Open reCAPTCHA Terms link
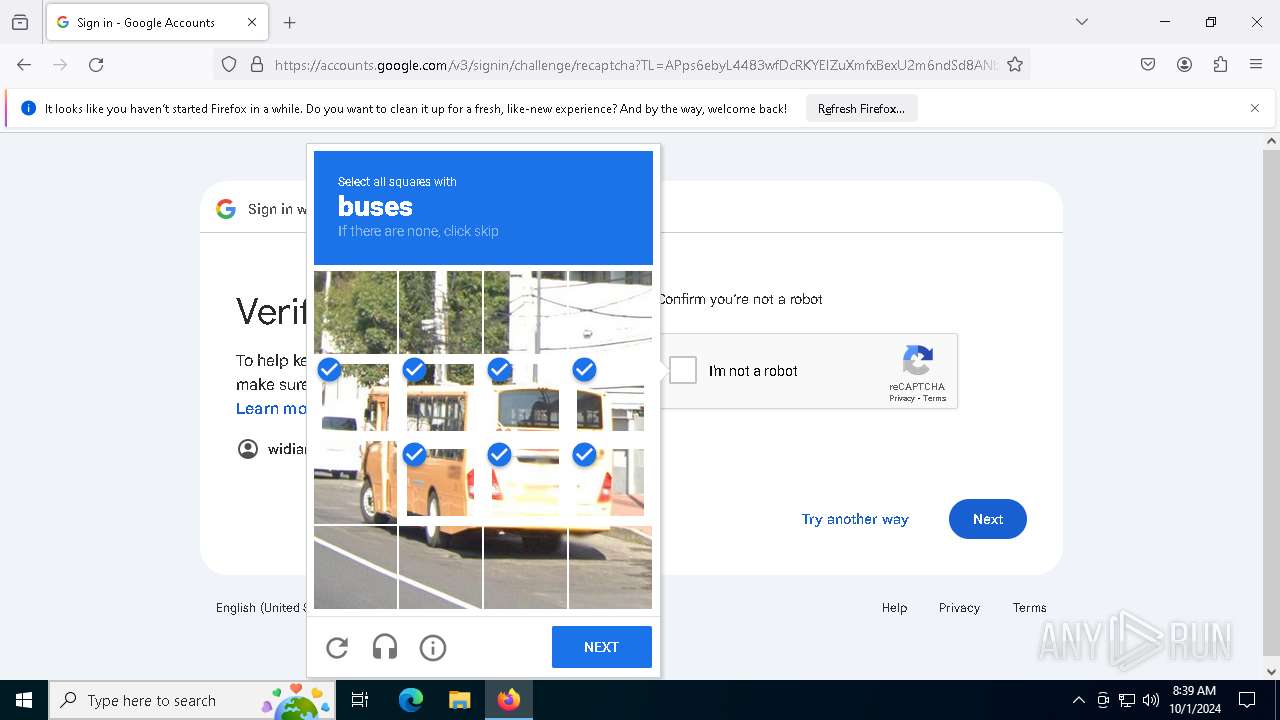 click(x=935, y=398)
